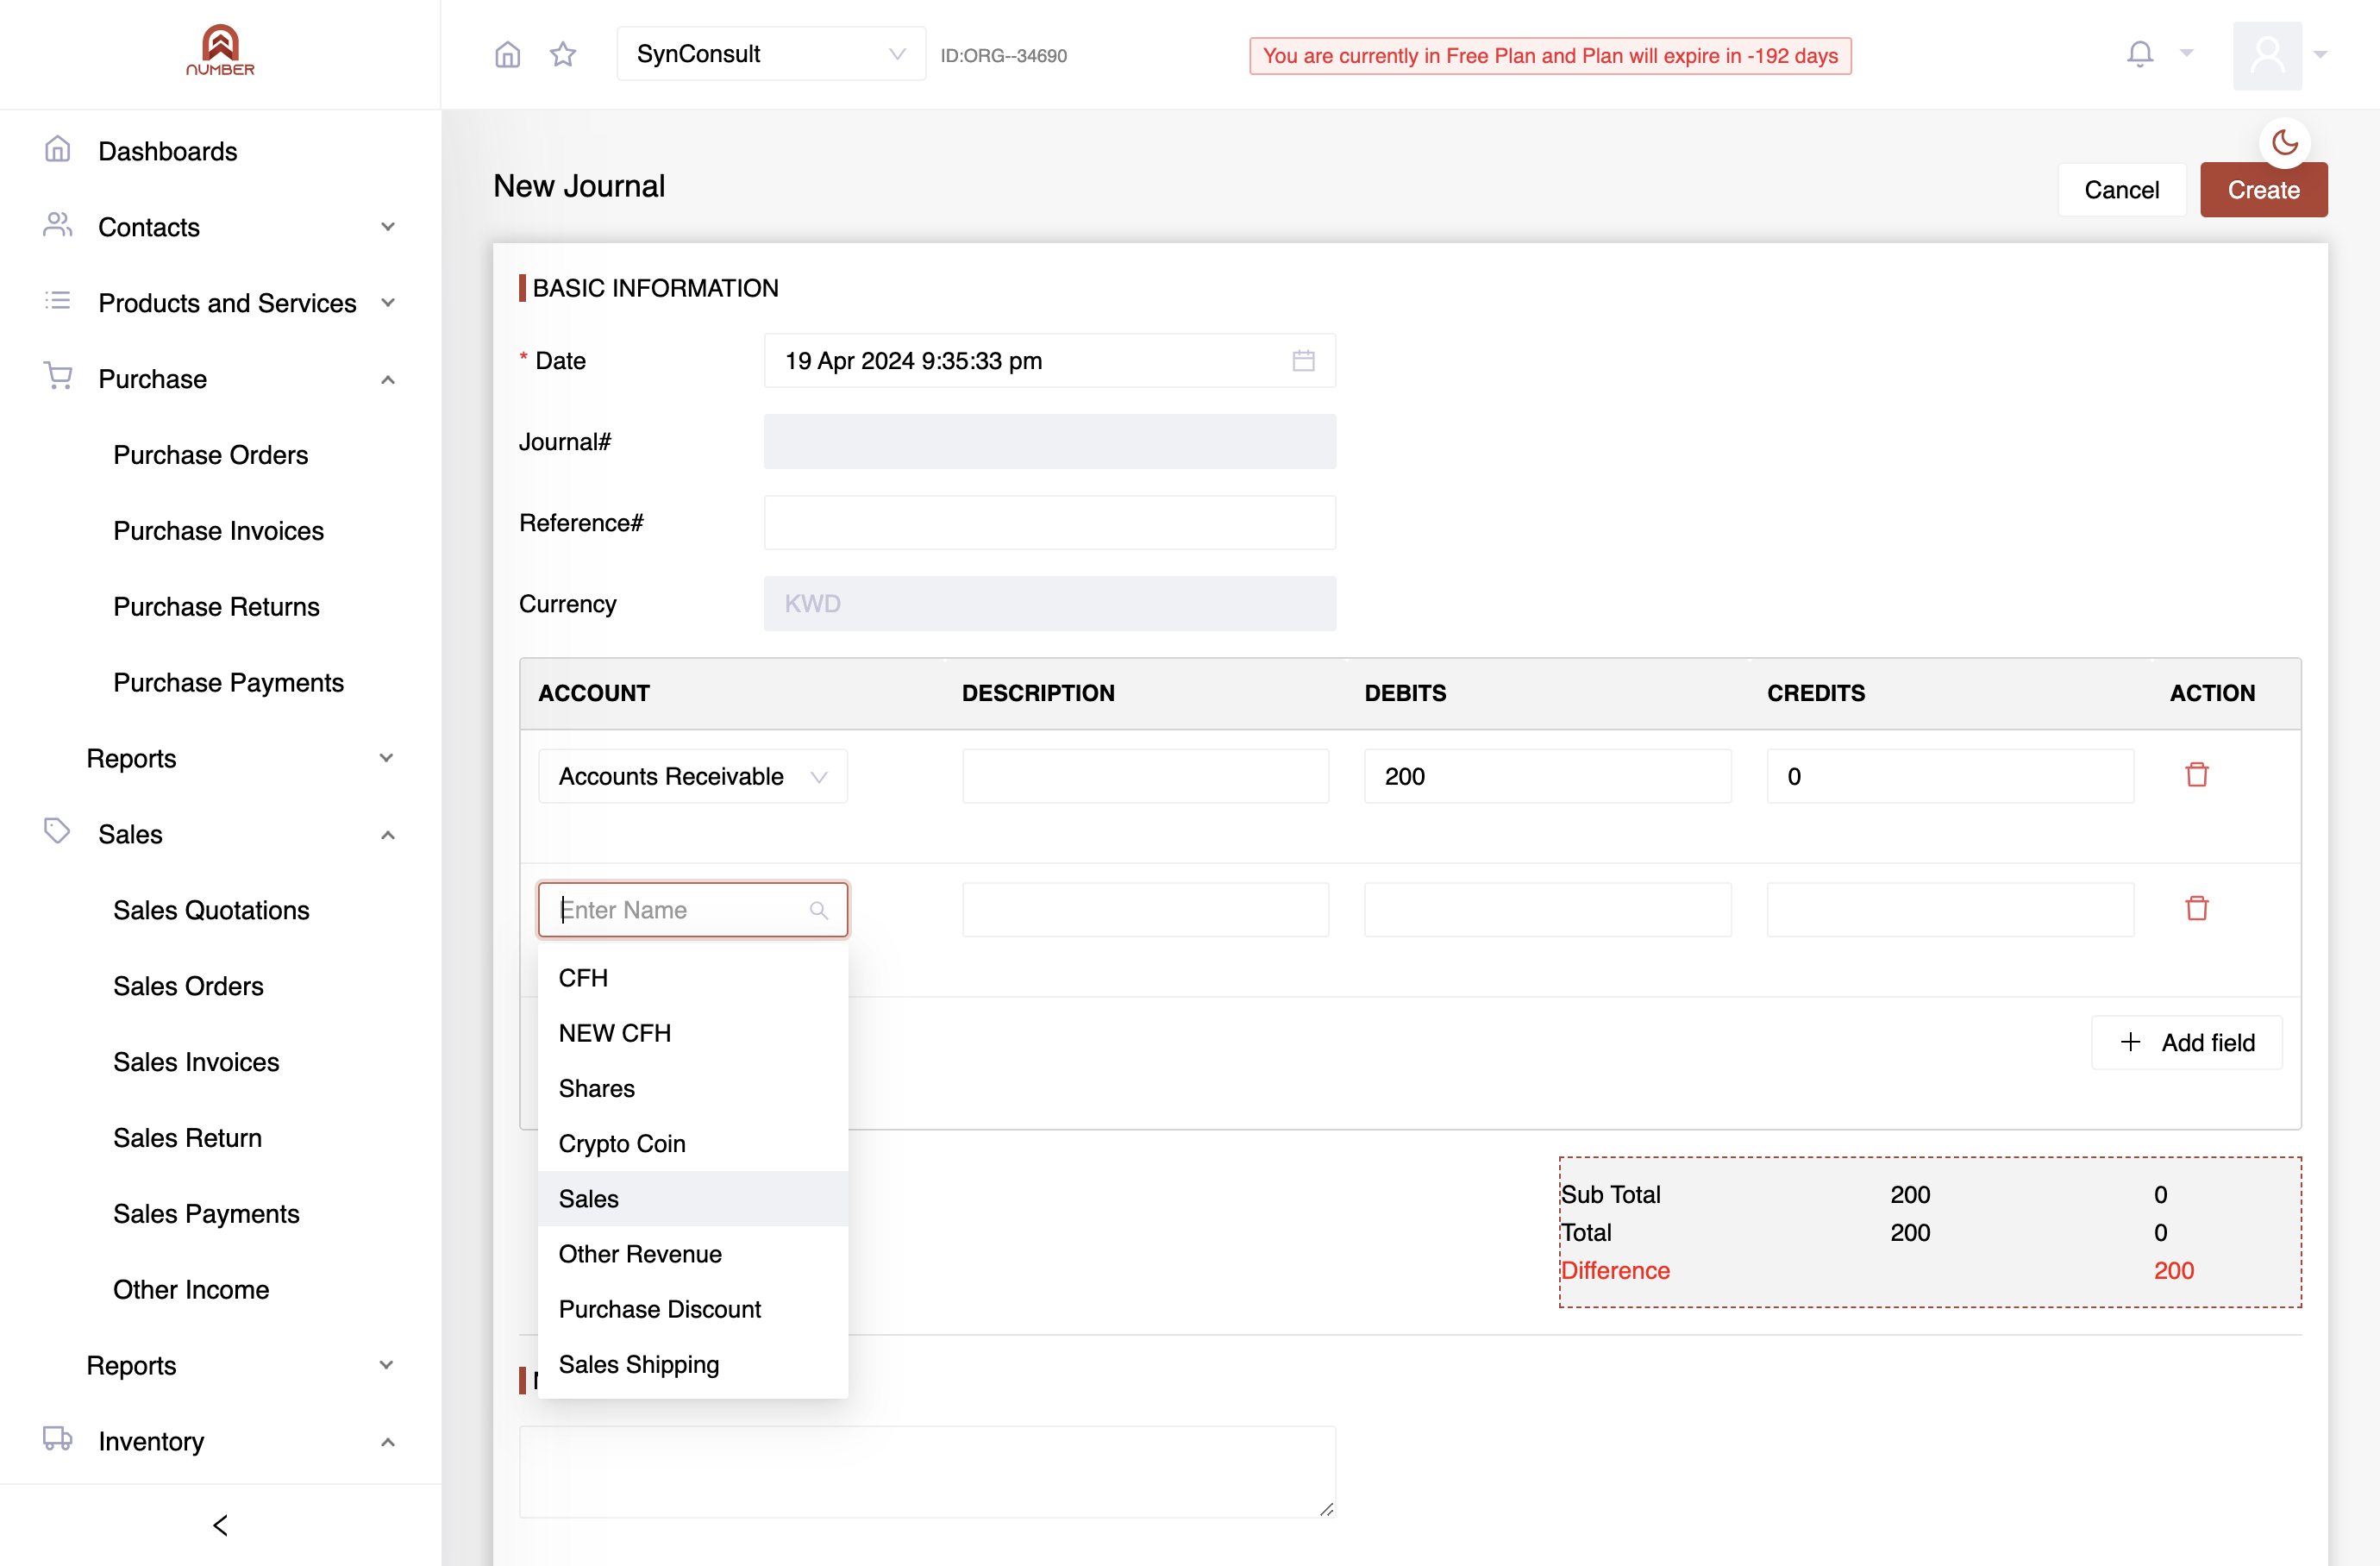
Task: Choose Purchase Discount option
Action: click(693, 1309)
